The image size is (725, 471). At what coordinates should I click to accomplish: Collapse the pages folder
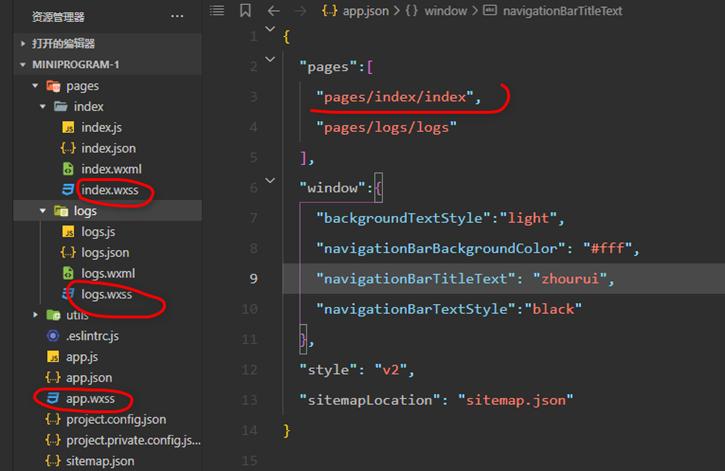pyautogui.click(x=35, y=86)
